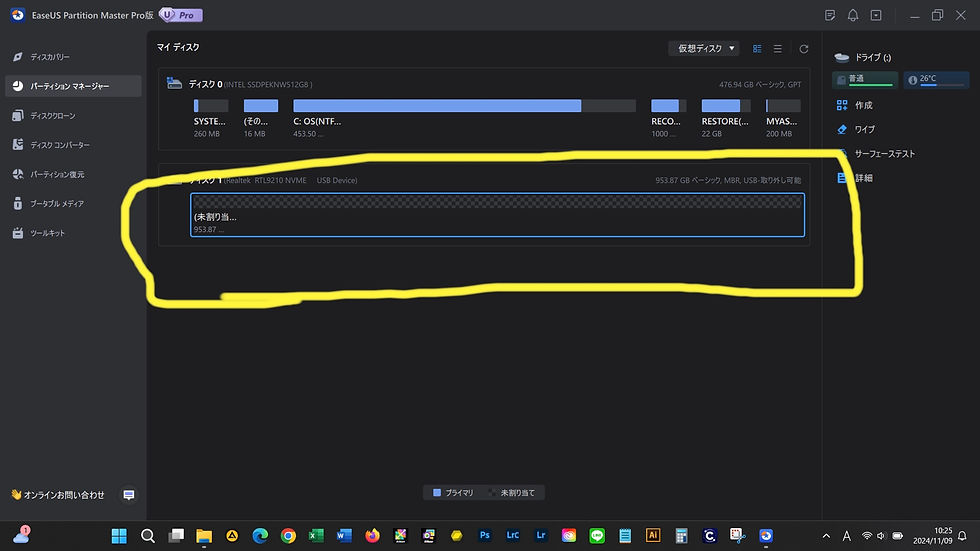The image size is (980, 551).
Task: Open Windows Start menu
Action: (x=119, y=535)
